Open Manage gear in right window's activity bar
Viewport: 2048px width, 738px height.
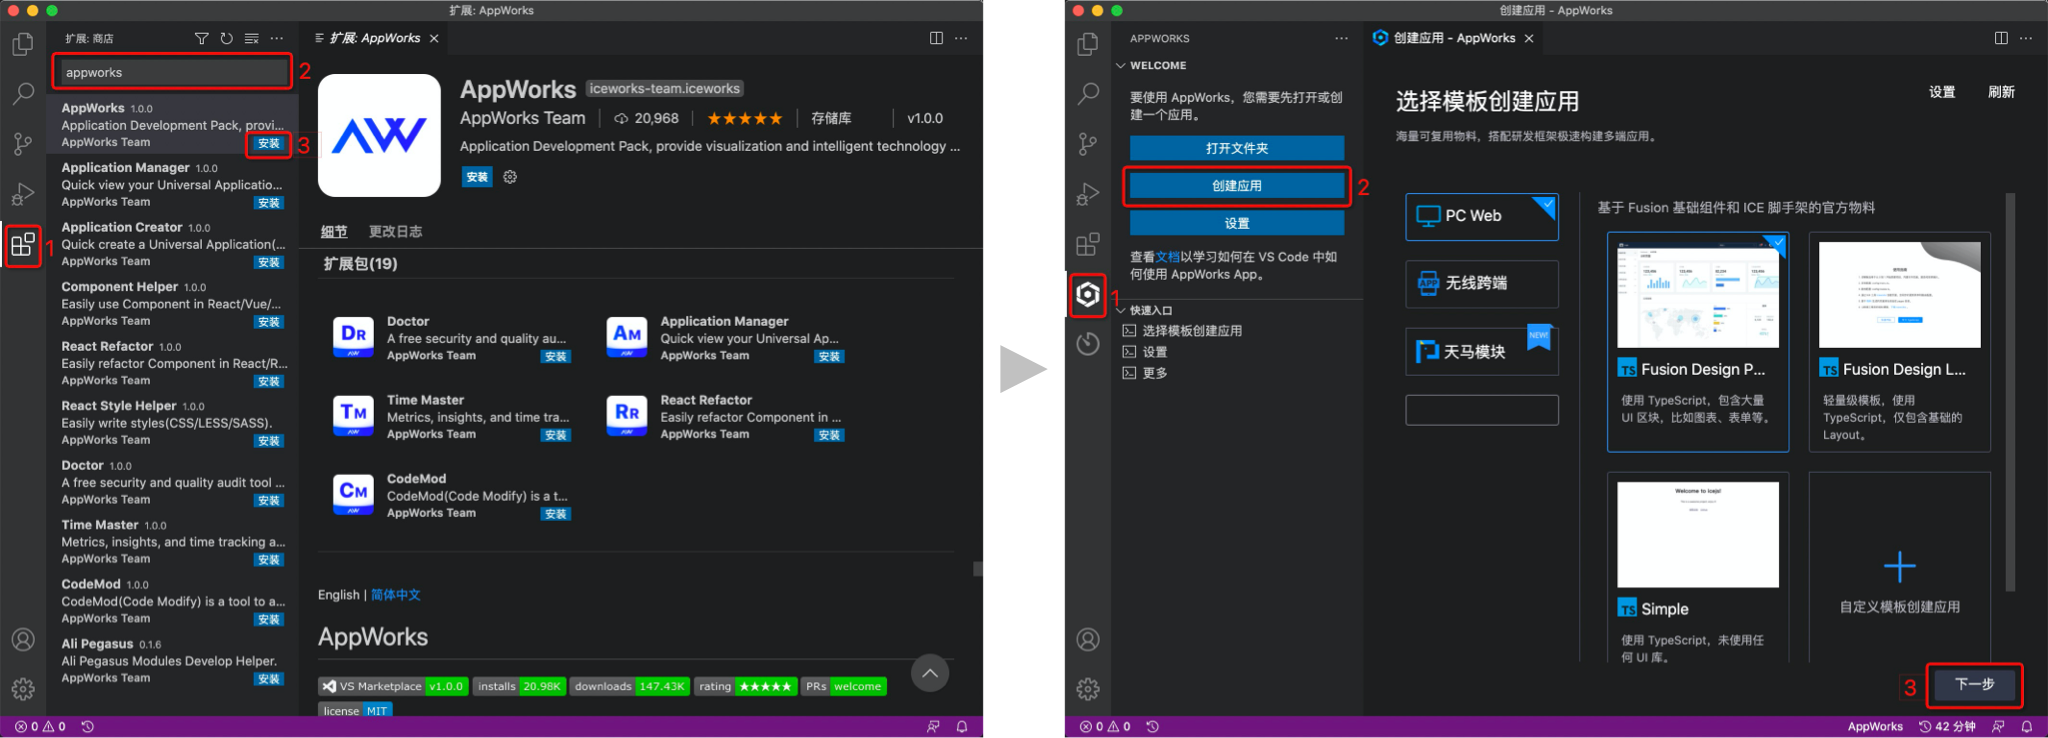pyautogui.click(x=1088, y=689)
